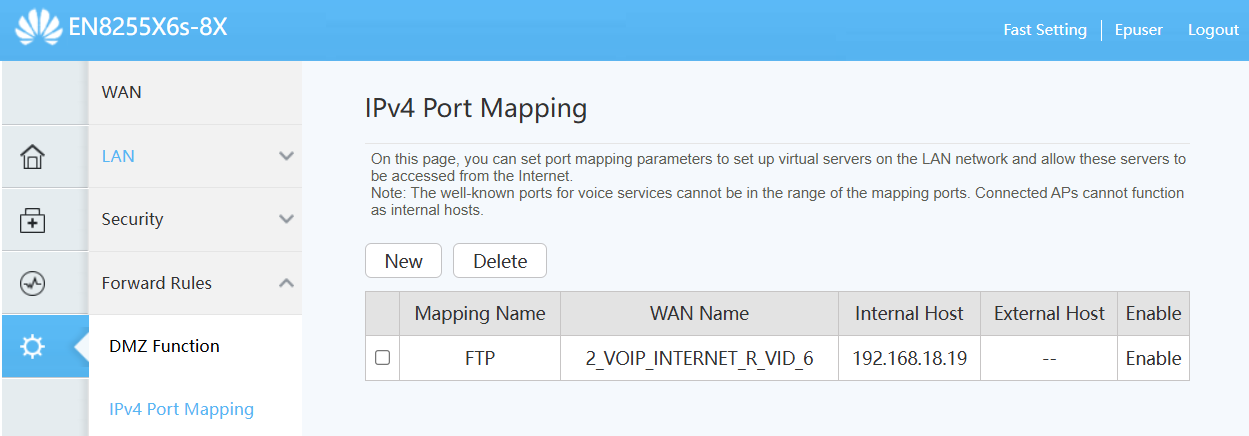Click the 2_VOIP_INTERNET_R_VID_6 WAN name cell
Image resolution: width=1249 pixels, height=436 pixels.
(x=699, y=358)
